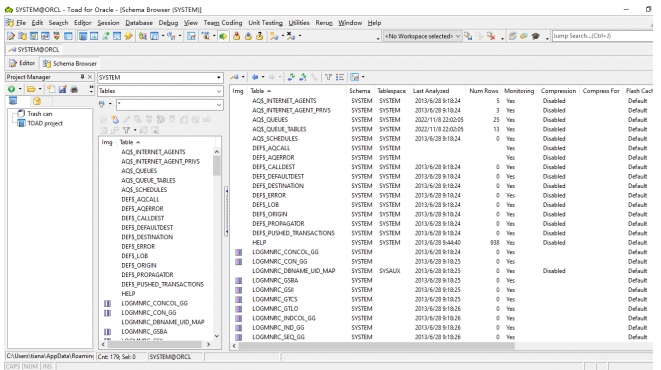The width and height of the screenshot is (661, 370).
Task: Select the SYSTEM@ORCL connection tab
Action: click(34, 50)
